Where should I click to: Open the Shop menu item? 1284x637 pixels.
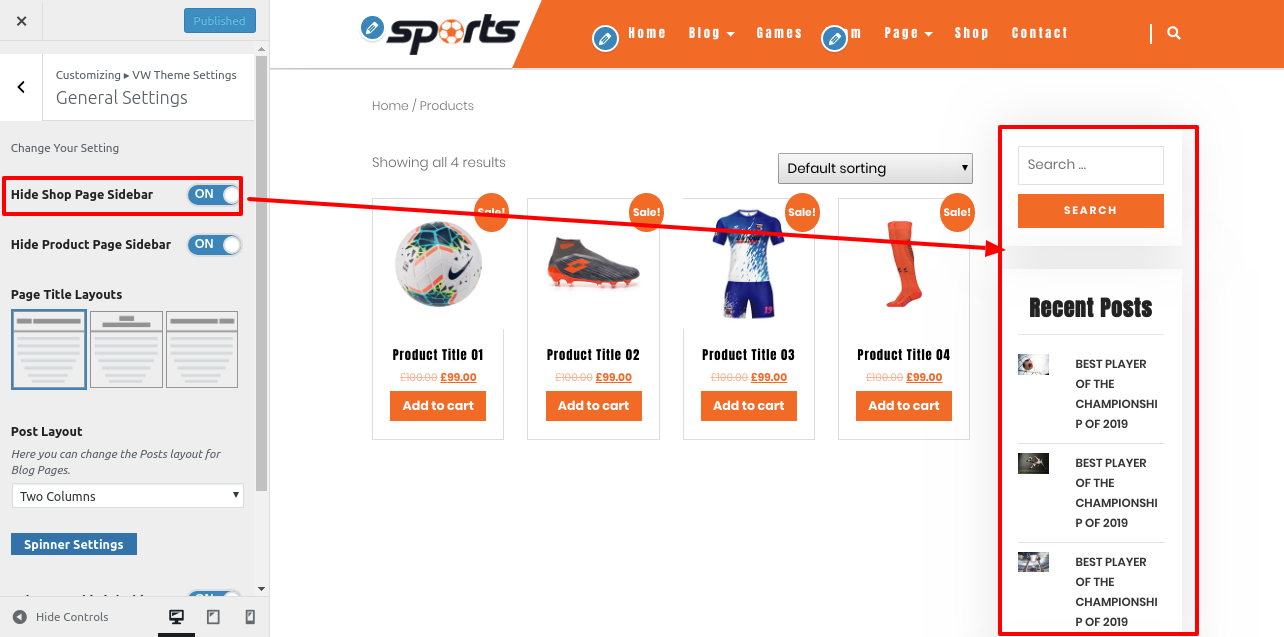coord(971,33)
